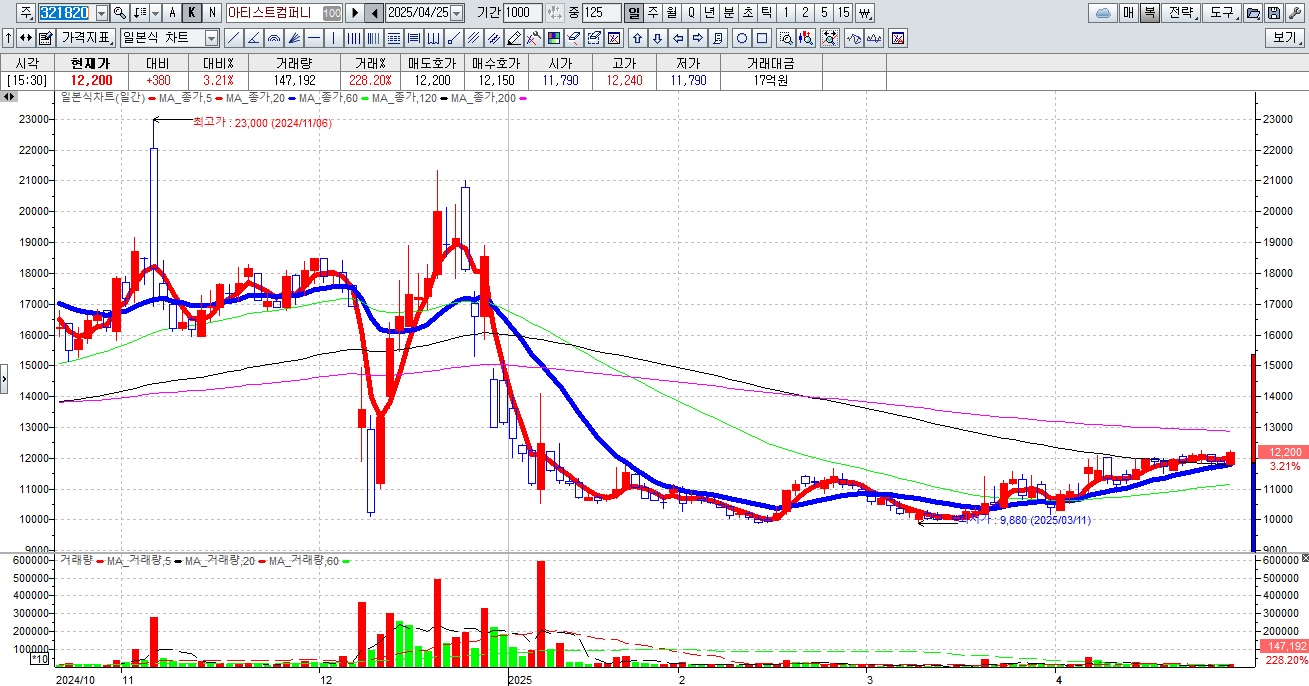Click the candlestick magnifier icon
Viewport: 1309px width, 686px height.
click(x=806, y=38)
